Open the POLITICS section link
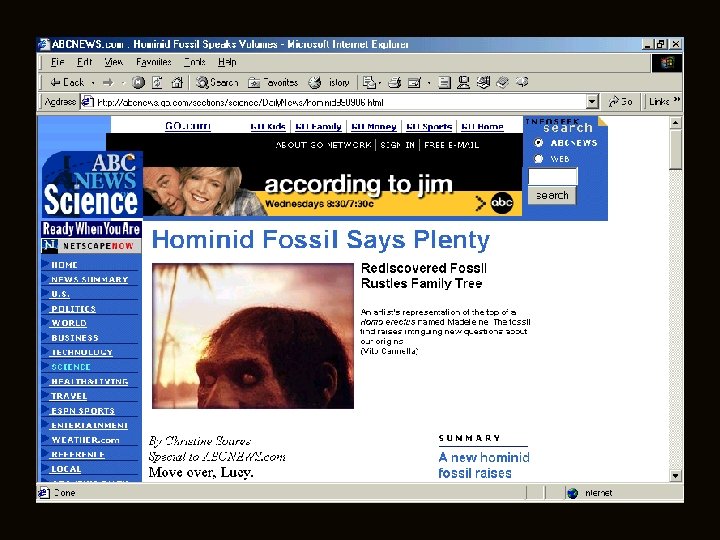This screenshot has height=540, width=720. tap(73, 309)
